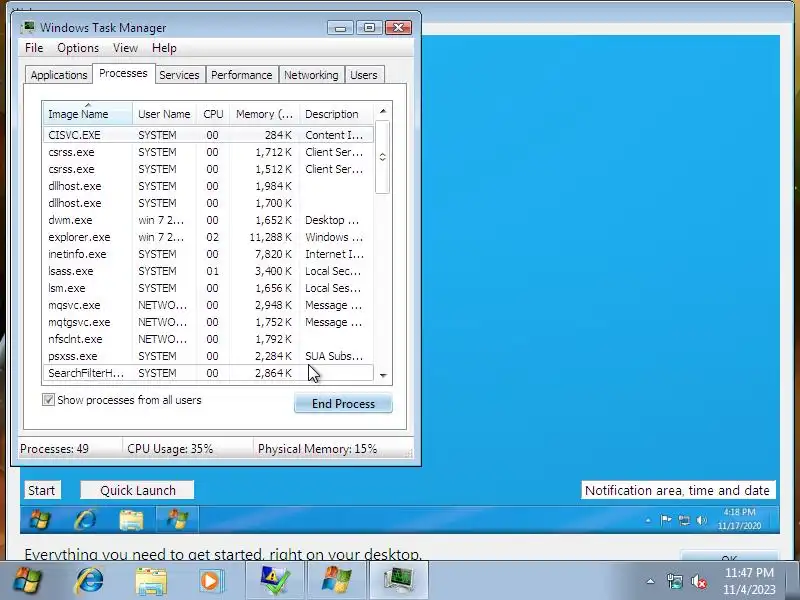
Task: Open the File menu
Action: (x=34, y=48)
